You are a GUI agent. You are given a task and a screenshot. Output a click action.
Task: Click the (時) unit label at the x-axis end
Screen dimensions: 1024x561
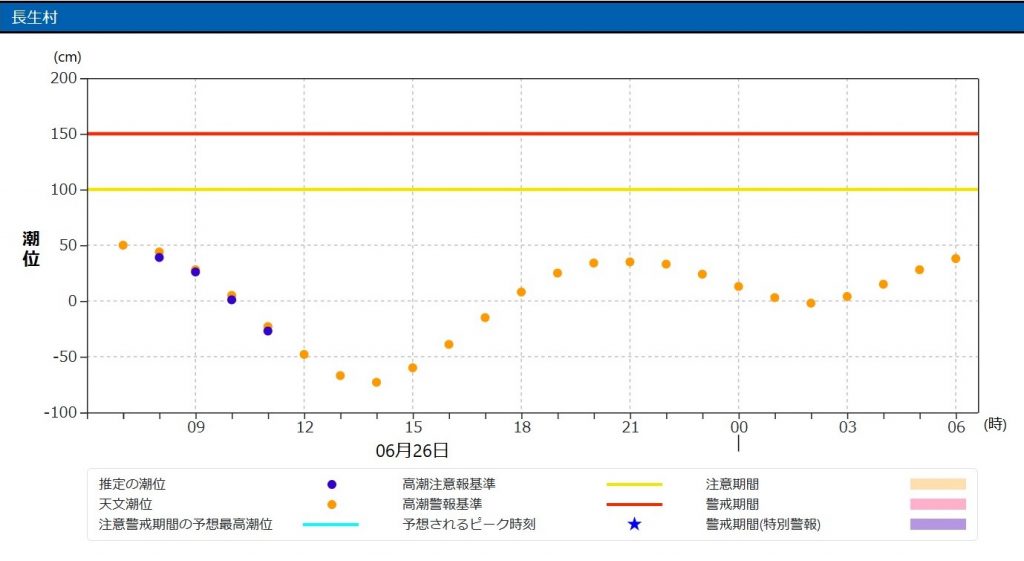995,425
